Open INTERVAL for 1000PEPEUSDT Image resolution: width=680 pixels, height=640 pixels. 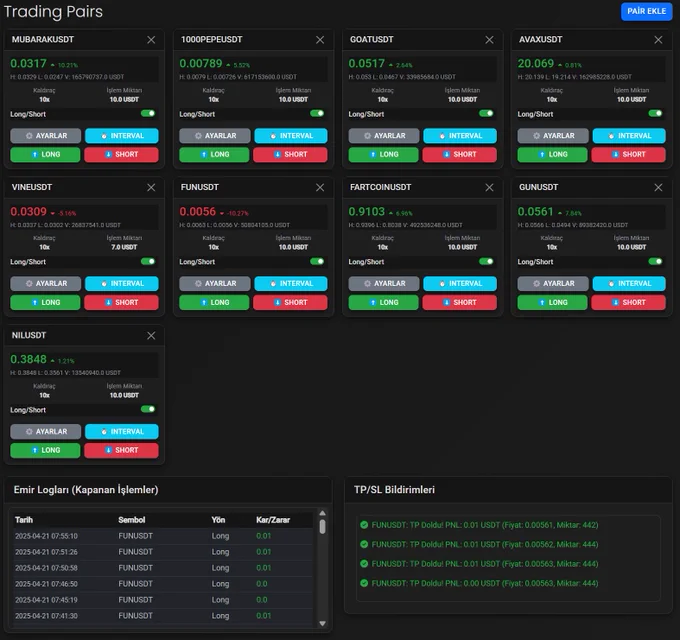coord(291,136)
